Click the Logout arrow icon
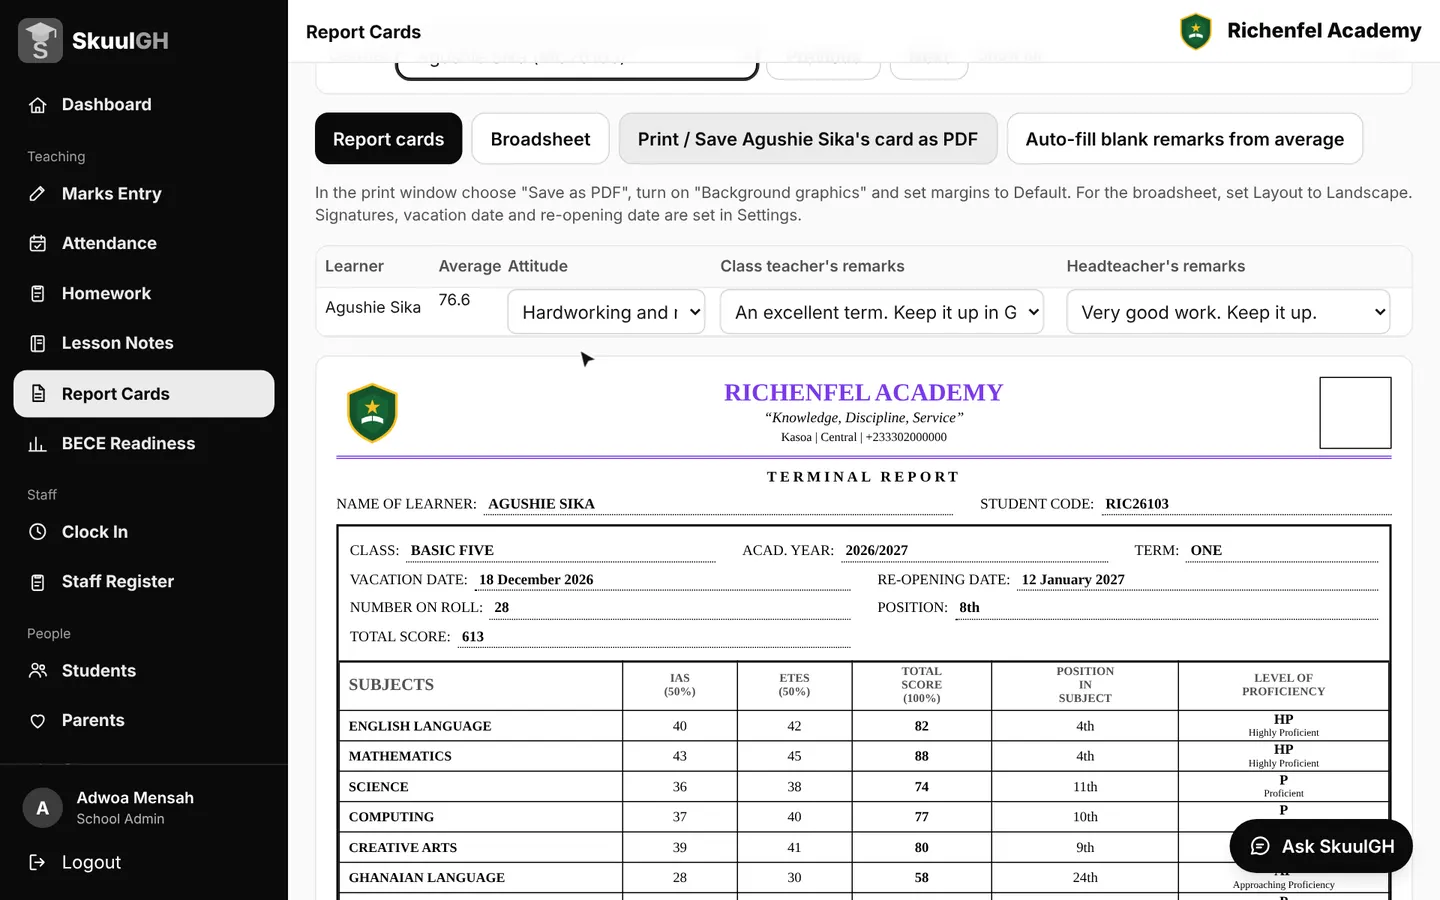1440x900 pixels. [38, 862]
